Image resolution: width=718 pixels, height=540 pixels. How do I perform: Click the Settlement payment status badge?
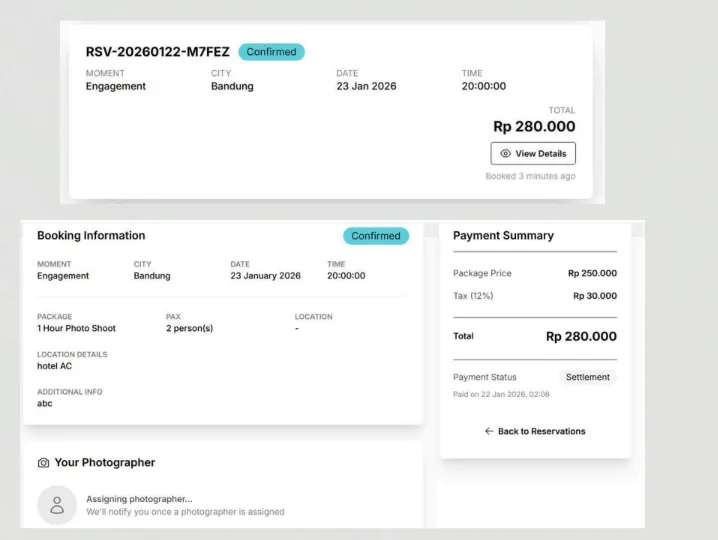(587, 377)
